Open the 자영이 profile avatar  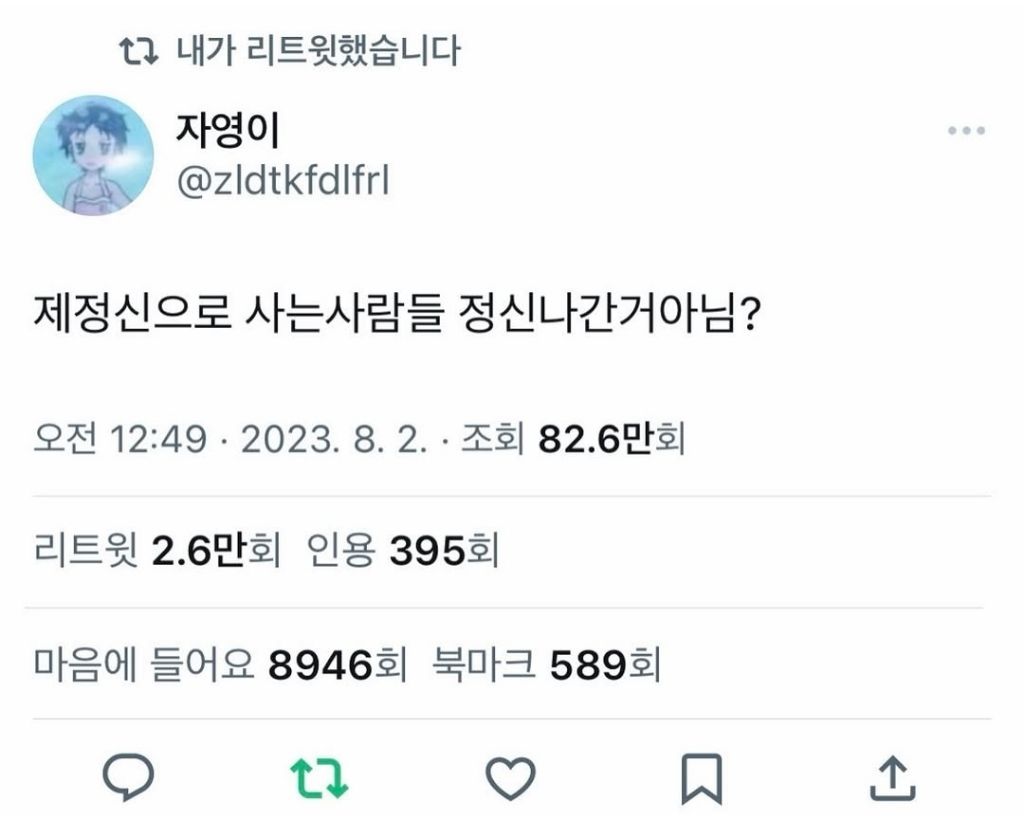tap(93, 155)
